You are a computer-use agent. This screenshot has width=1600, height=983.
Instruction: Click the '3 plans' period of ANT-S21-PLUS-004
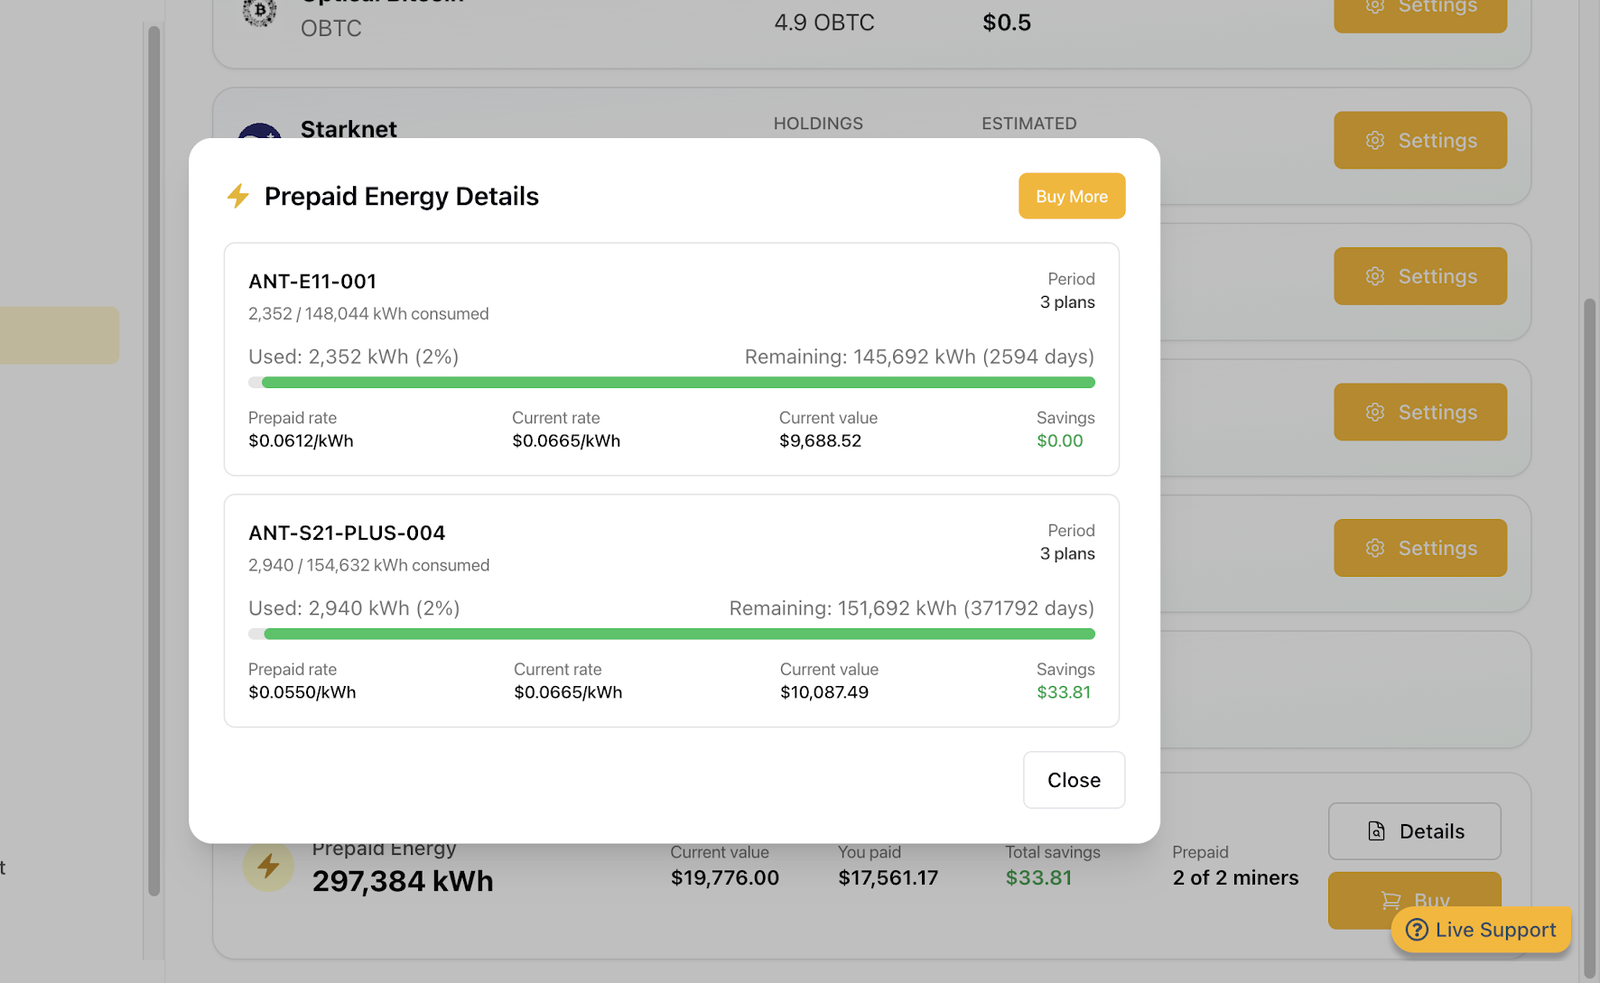click(x=1067, y=554)
